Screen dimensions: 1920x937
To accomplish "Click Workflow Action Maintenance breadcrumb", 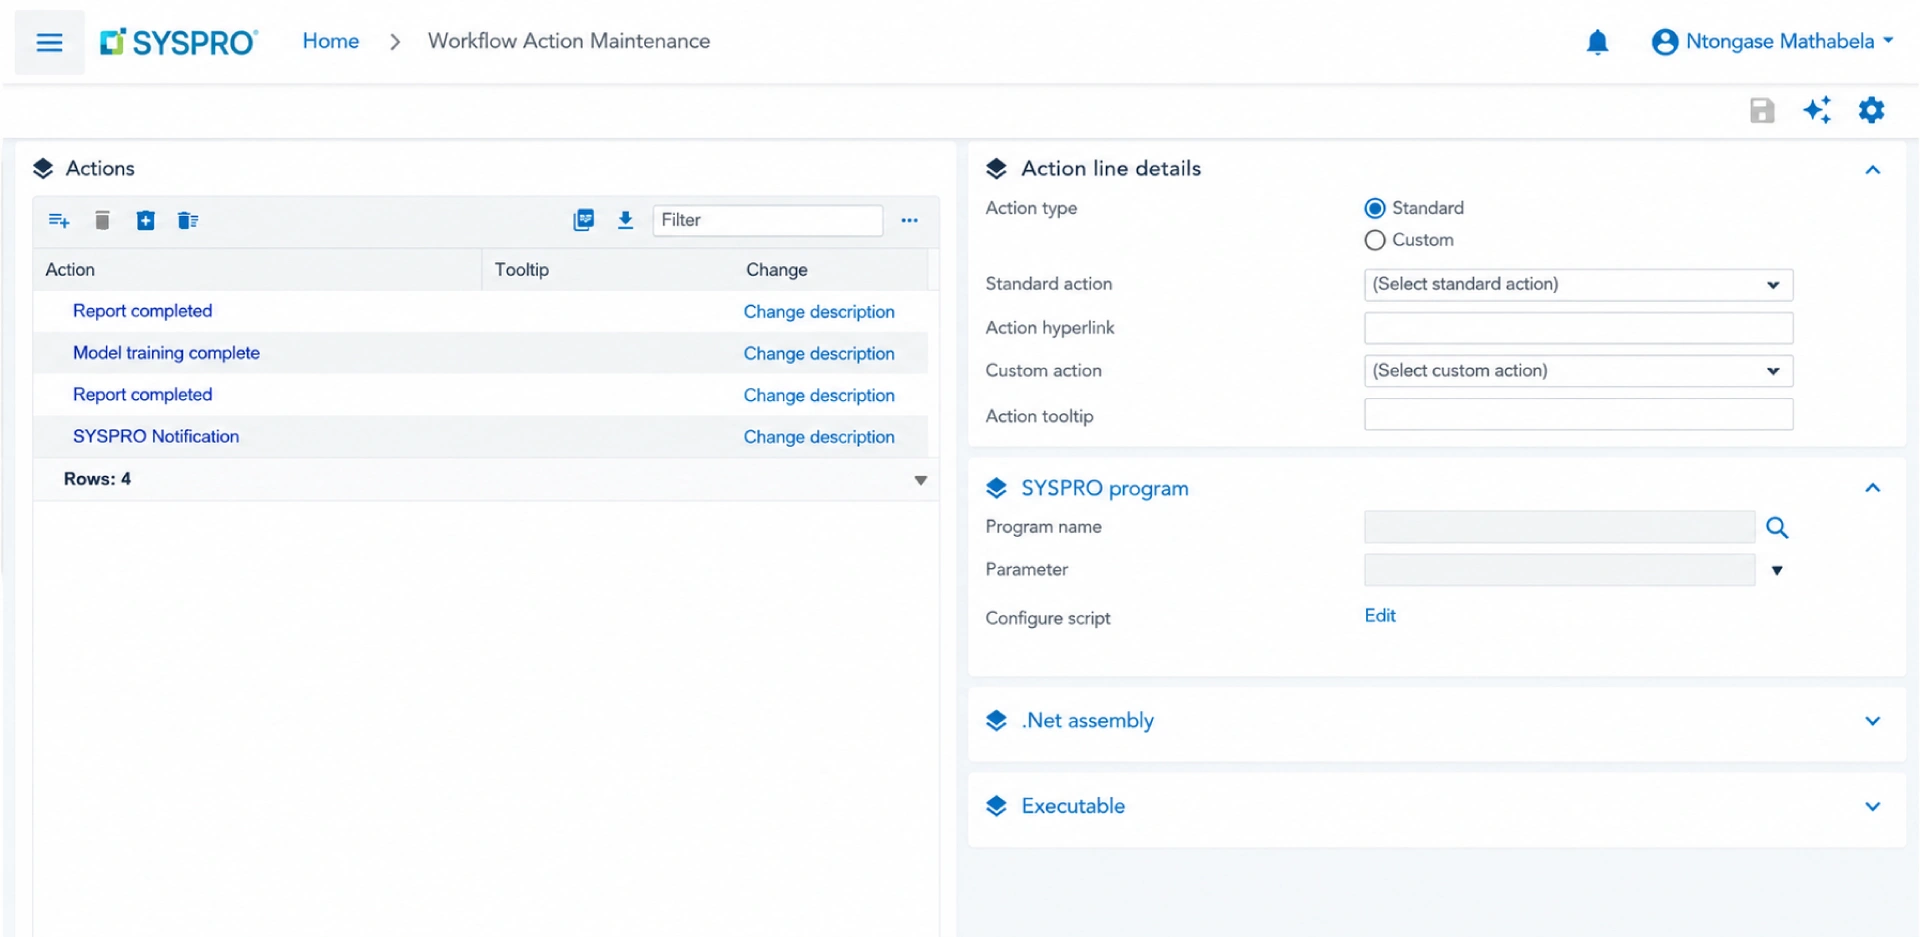I will pos(569,41).
